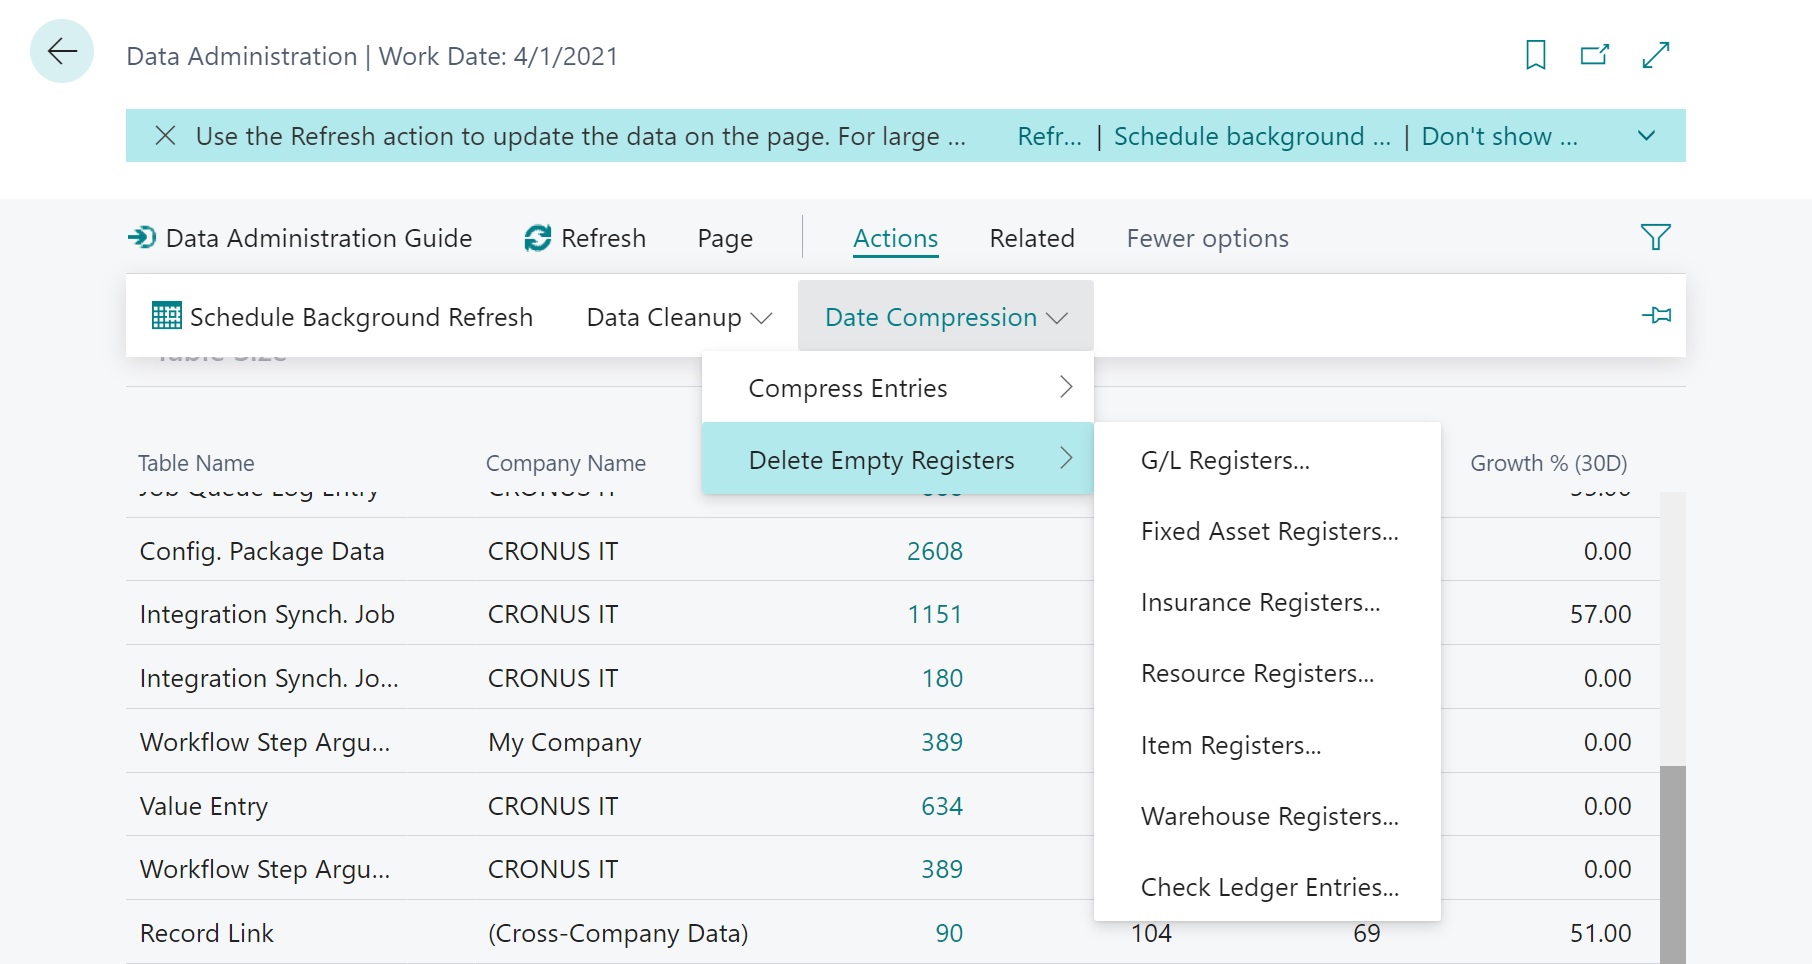Screen dimensions: 1812x964
Task: Pin the actions toolbar
Action: point(1658,315)
